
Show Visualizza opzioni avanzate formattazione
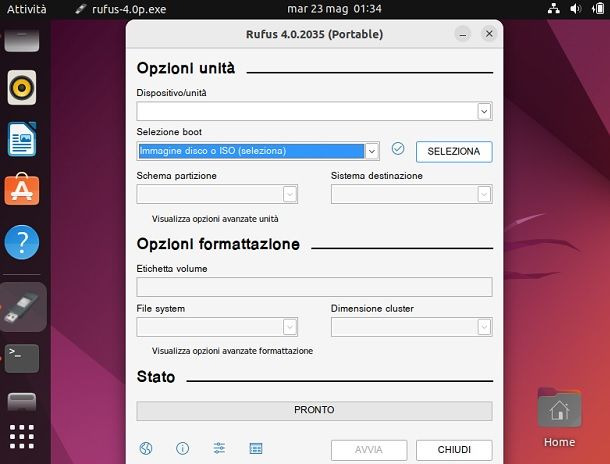(x=232, y=351)
